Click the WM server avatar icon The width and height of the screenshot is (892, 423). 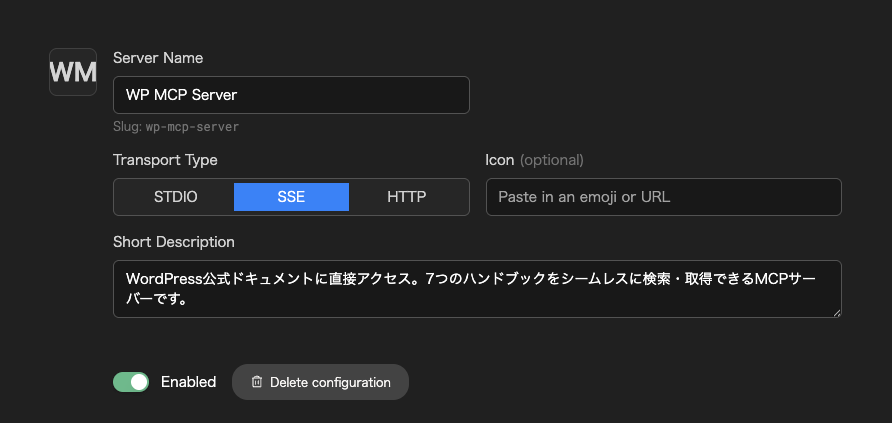pos(73,72)
